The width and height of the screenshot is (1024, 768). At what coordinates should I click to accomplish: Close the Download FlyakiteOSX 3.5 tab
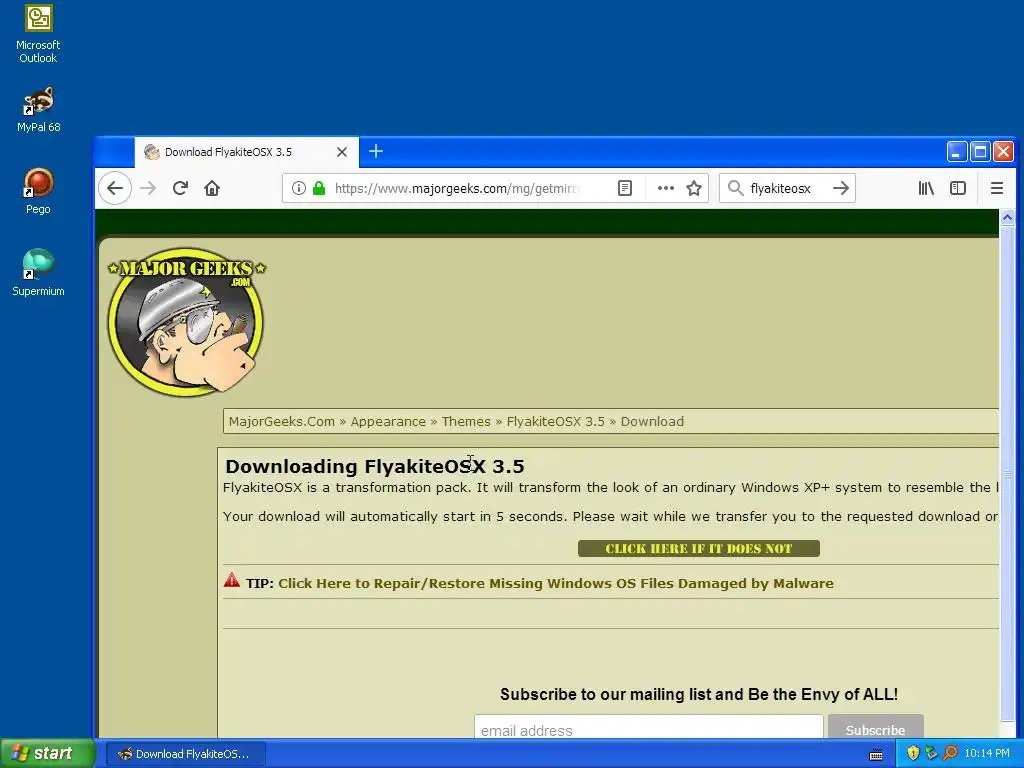click(x=342, y=152)
